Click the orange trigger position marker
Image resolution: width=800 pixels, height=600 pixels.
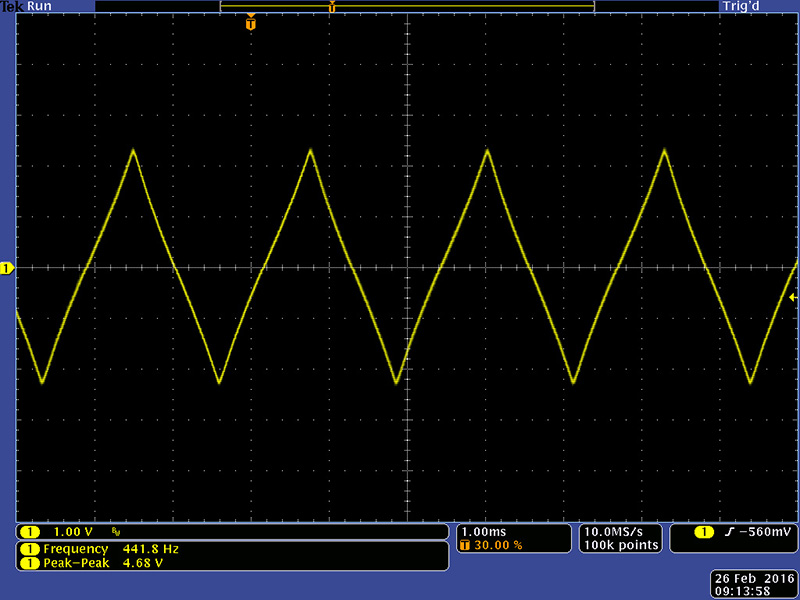[250, 23]
